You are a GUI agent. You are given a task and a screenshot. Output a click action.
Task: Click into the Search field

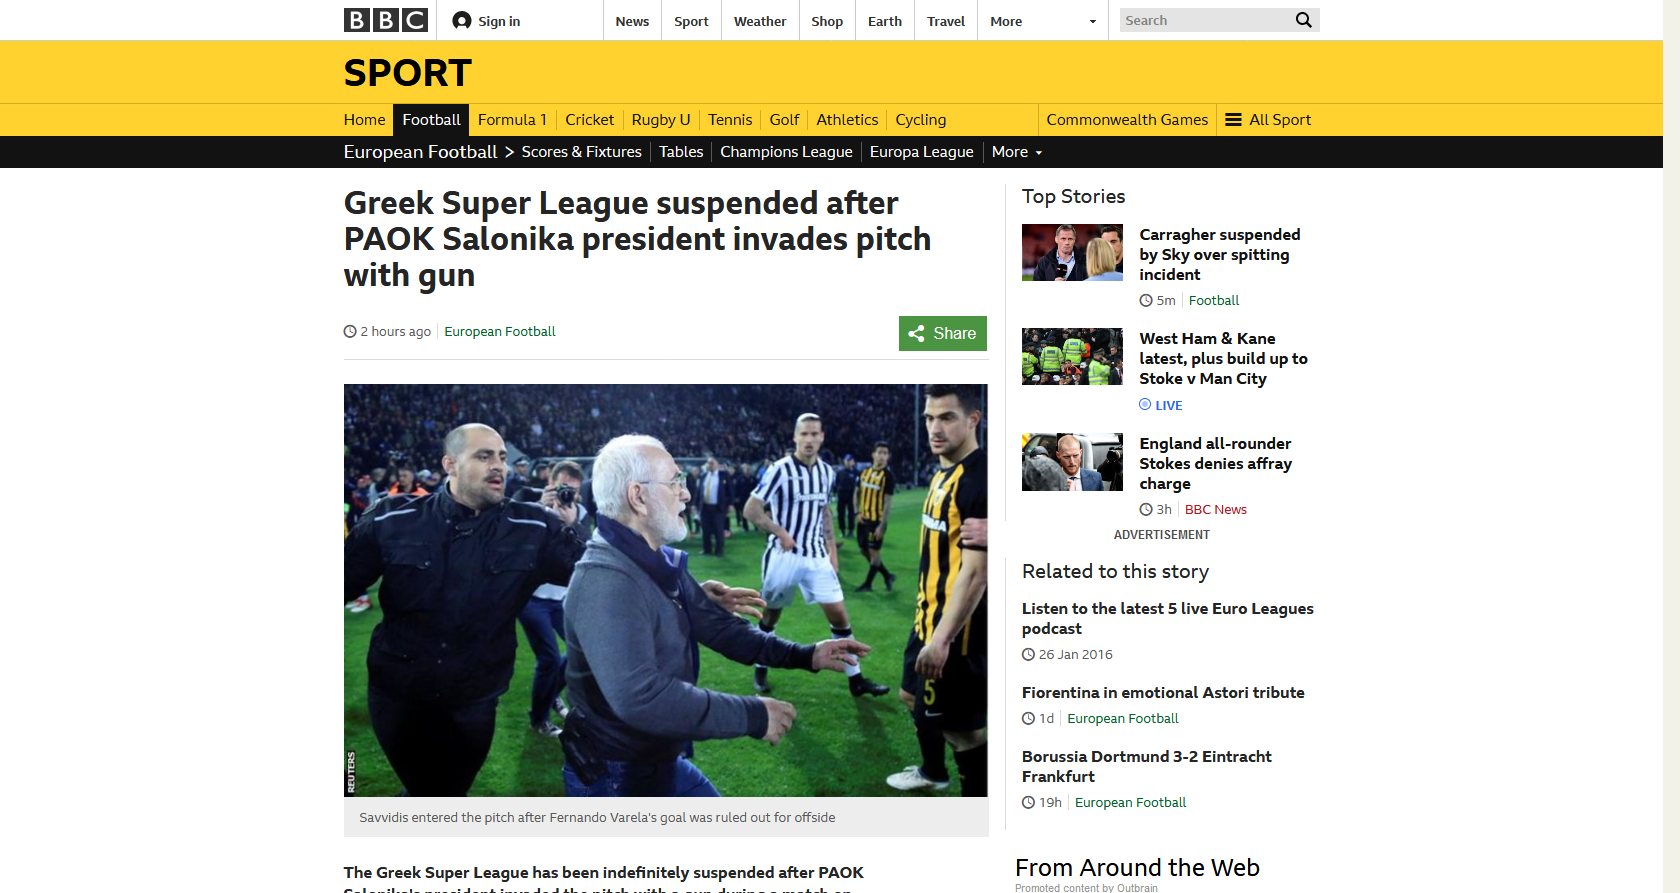[x=1205, y=20]
